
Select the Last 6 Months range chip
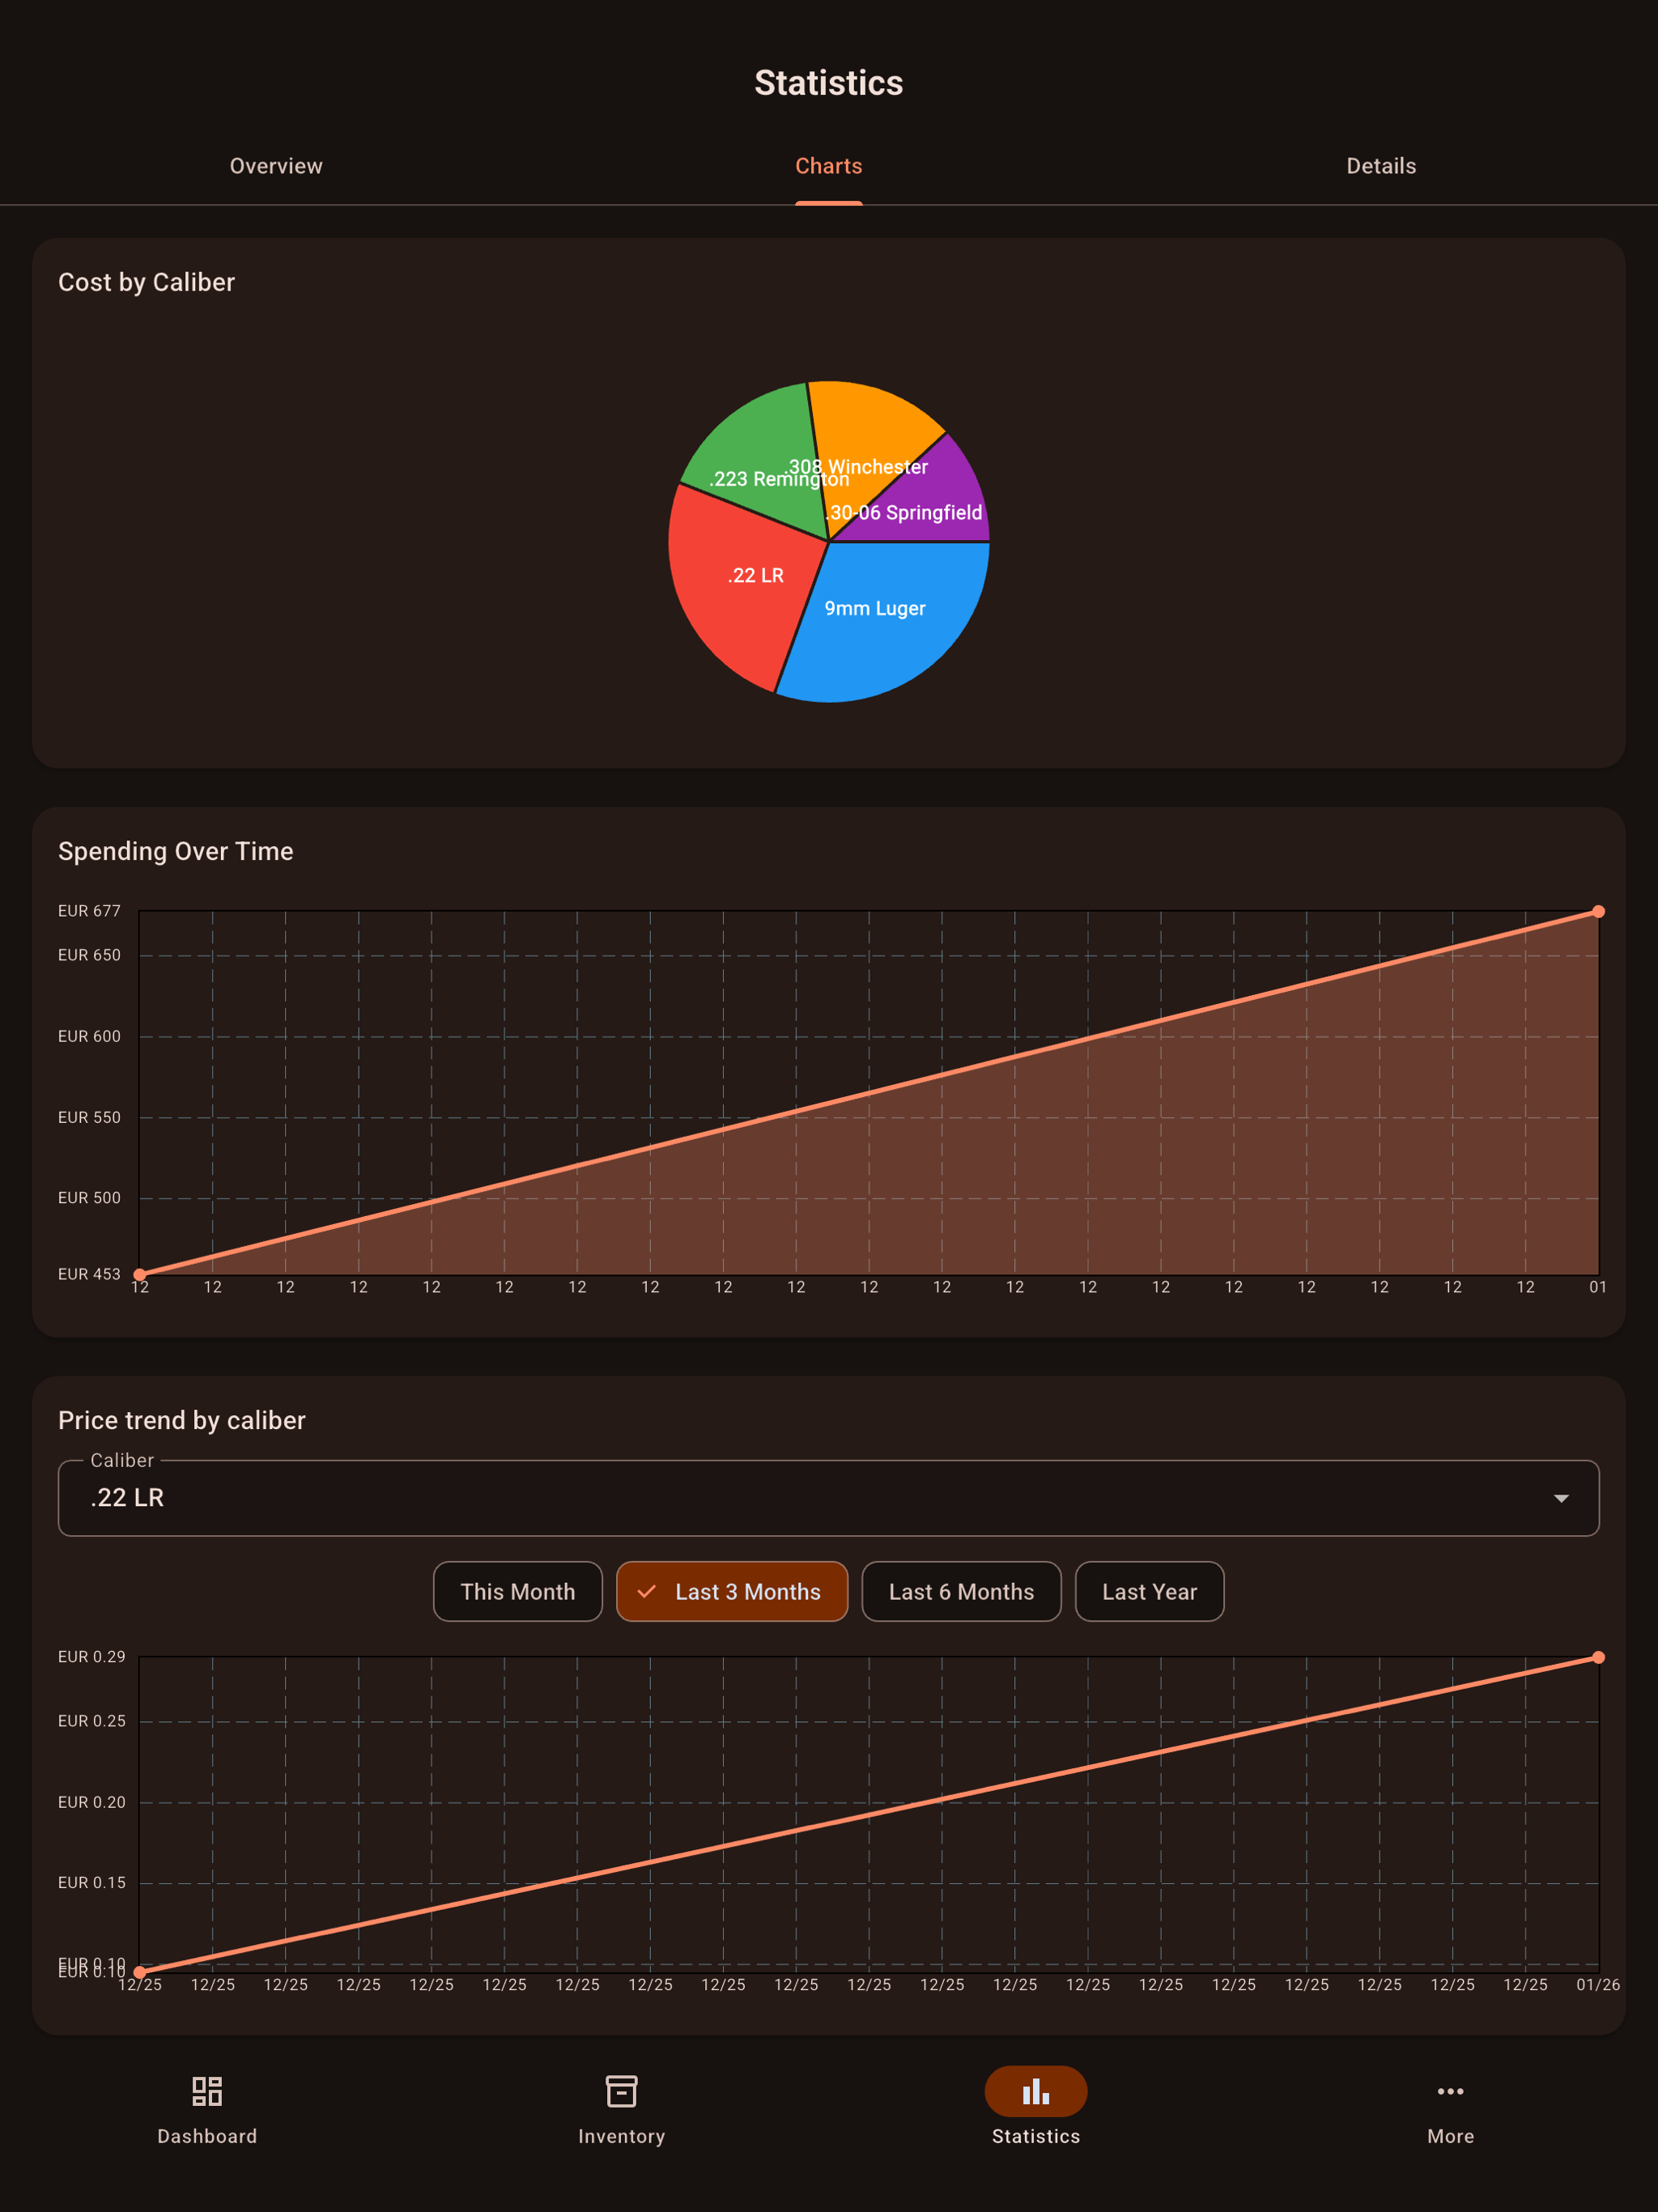(x=961, y=1591)
